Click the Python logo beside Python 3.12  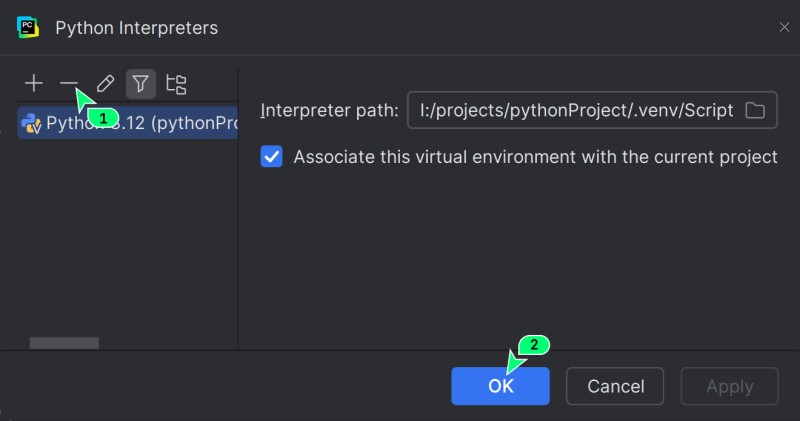(30, 124)
